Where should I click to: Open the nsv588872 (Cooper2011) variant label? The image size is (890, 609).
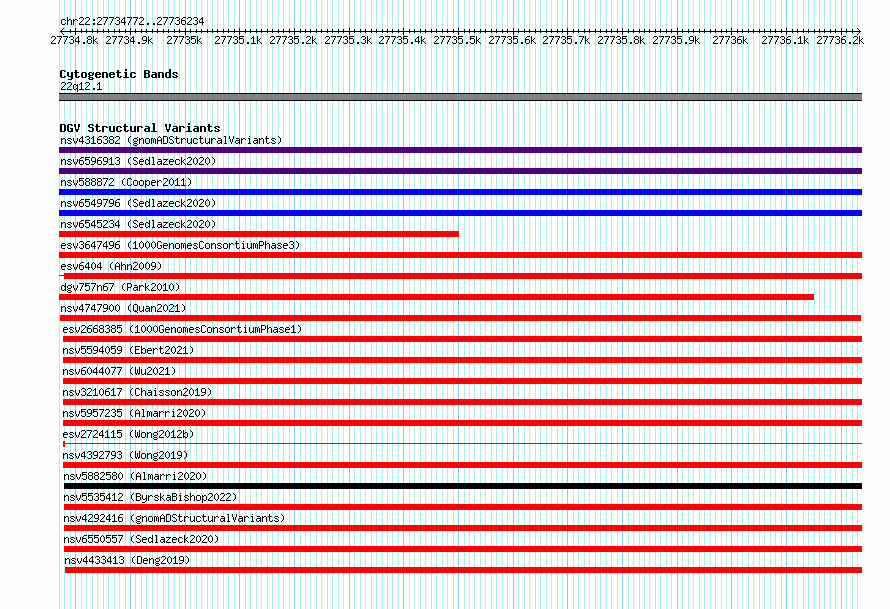coord(126,182)
